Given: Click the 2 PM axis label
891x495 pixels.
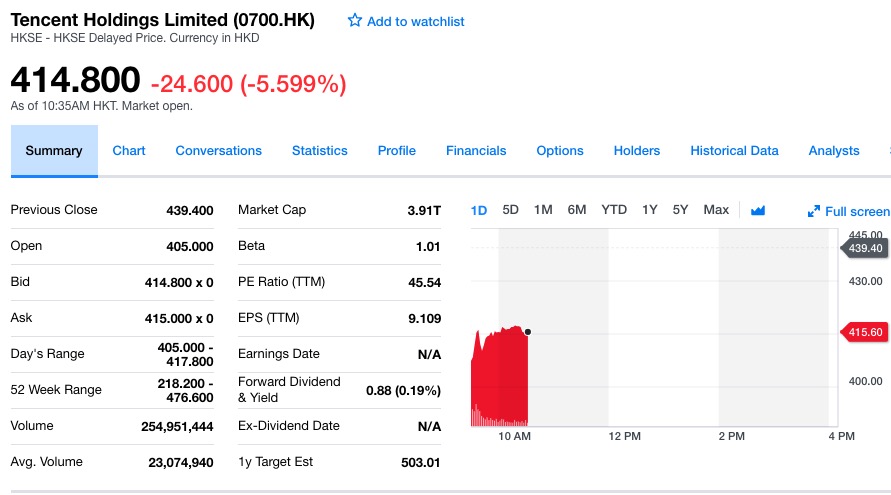Looking at the screenshot, I should pyautogui.click(x=731, y=436).
